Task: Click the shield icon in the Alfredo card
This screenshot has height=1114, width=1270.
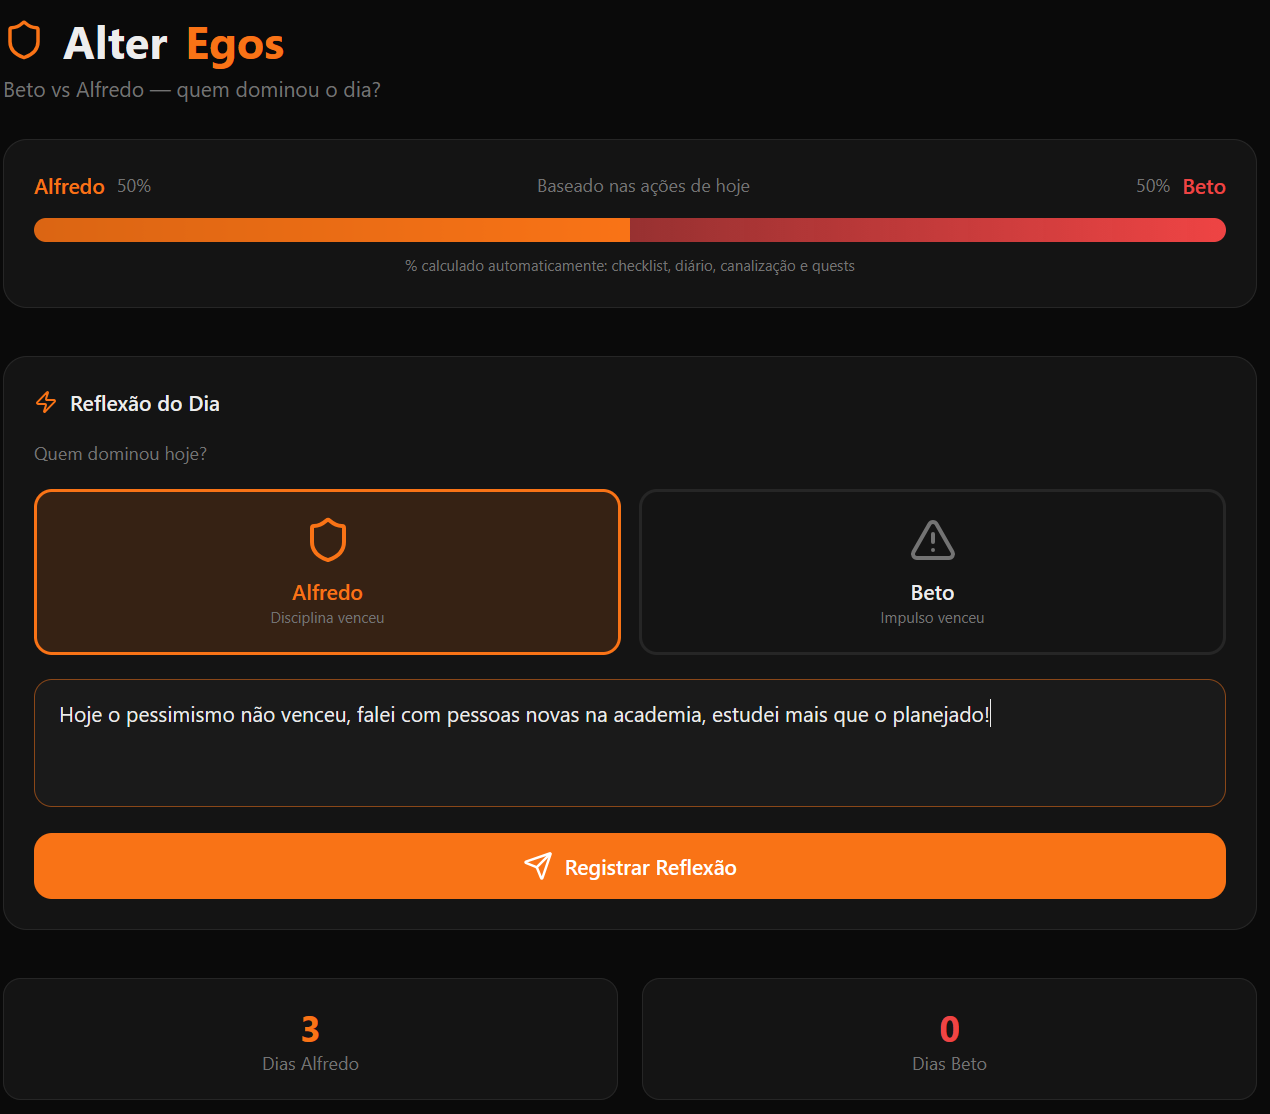Action: pyautogui.click(x=327, y=540)
